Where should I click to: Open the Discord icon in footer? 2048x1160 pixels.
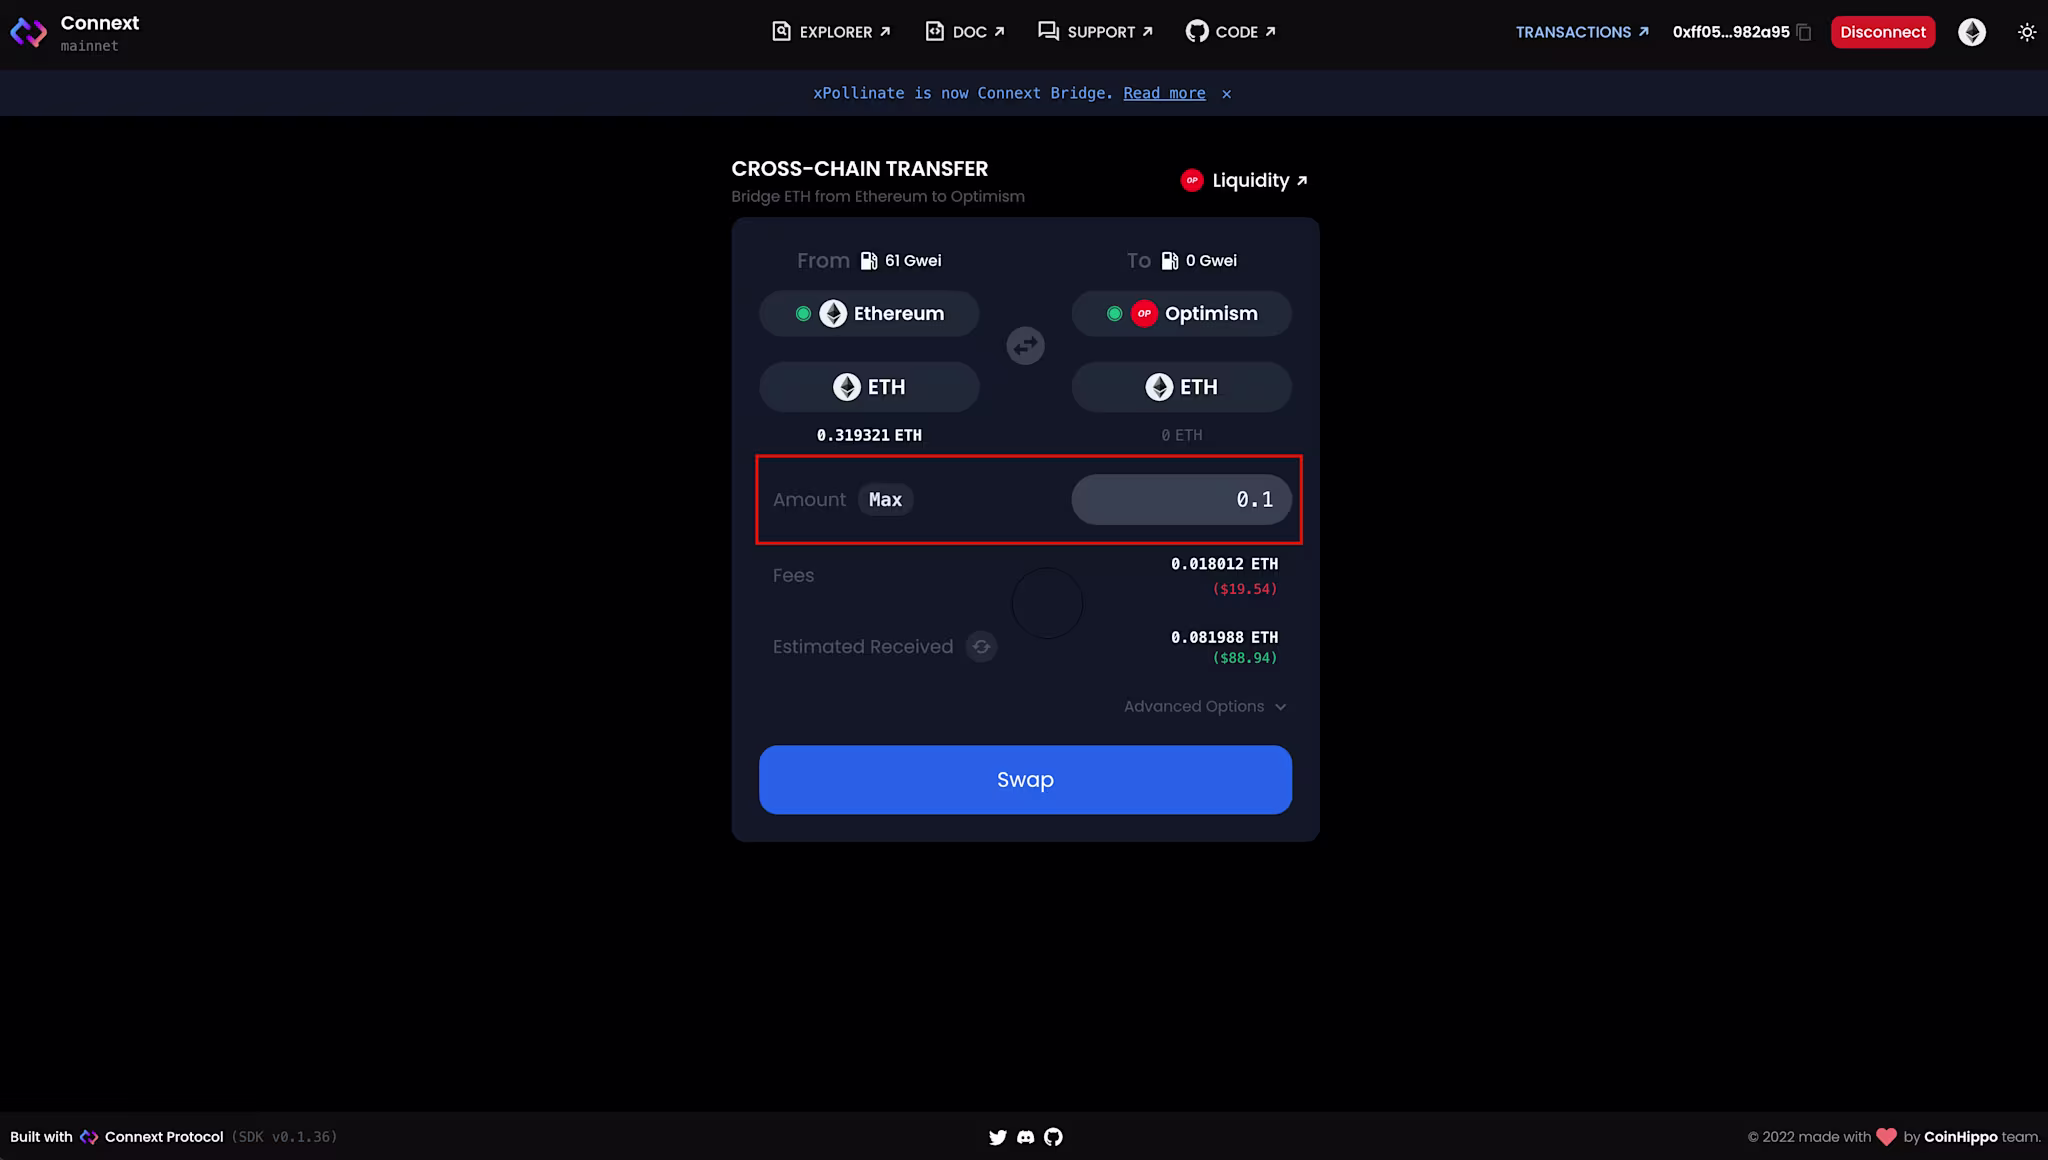click(x=1025, y=1137)
